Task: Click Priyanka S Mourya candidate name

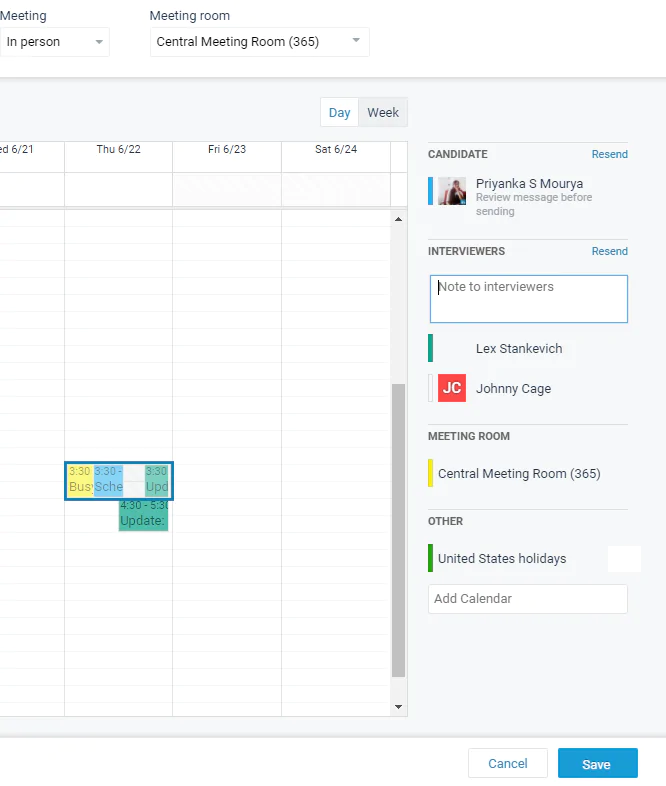Action: click(529, 183)
